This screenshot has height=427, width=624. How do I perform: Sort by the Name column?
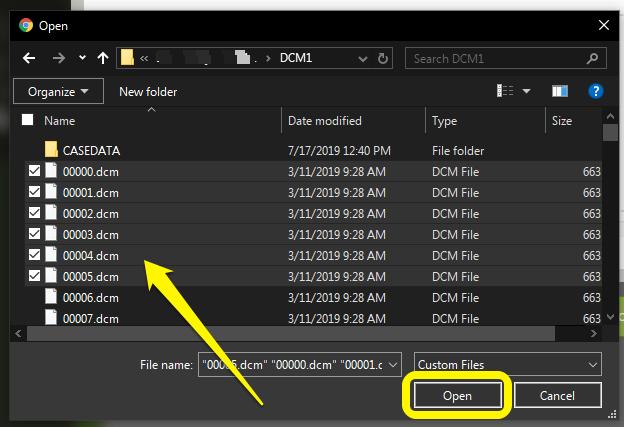click(x=59, y=121)
